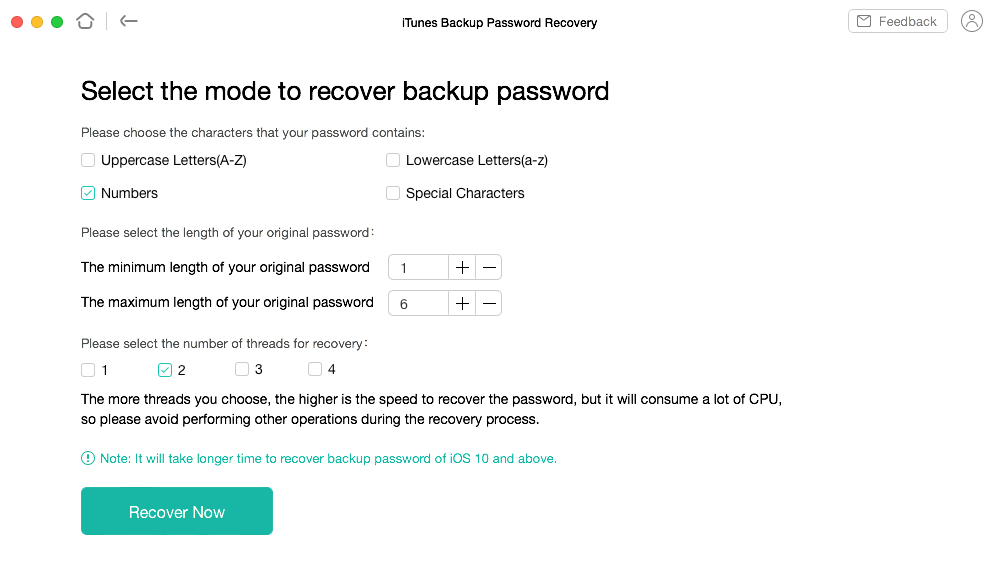
Task: Choose 3 threads for recovery
Action: (x=242, y=369)
